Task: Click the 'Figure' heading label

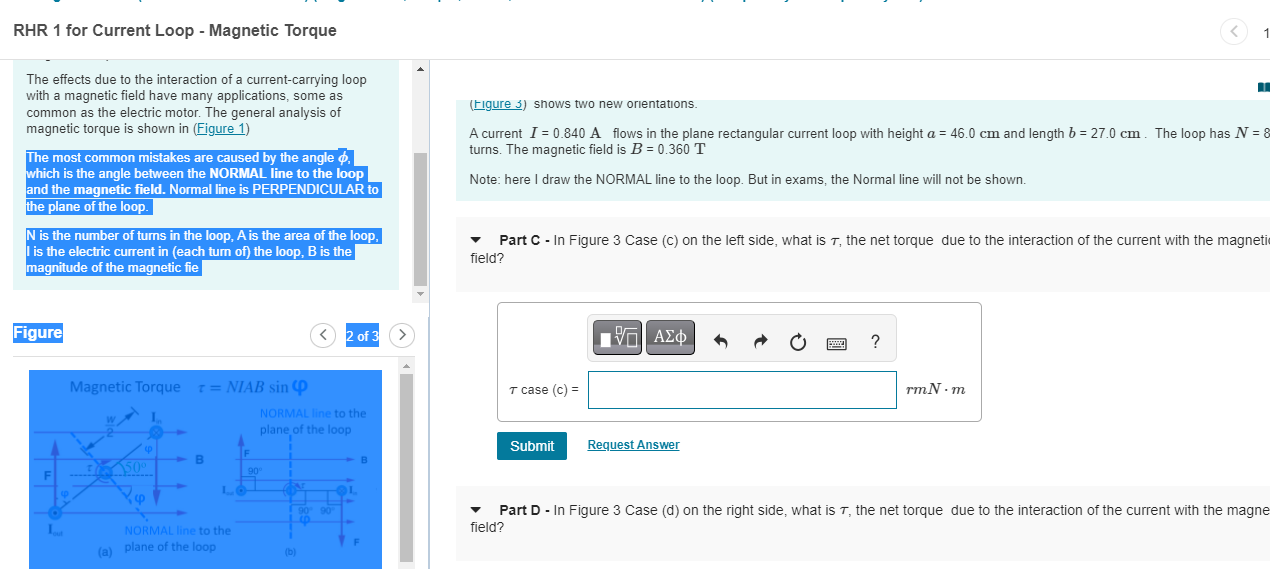Action: 38,333
